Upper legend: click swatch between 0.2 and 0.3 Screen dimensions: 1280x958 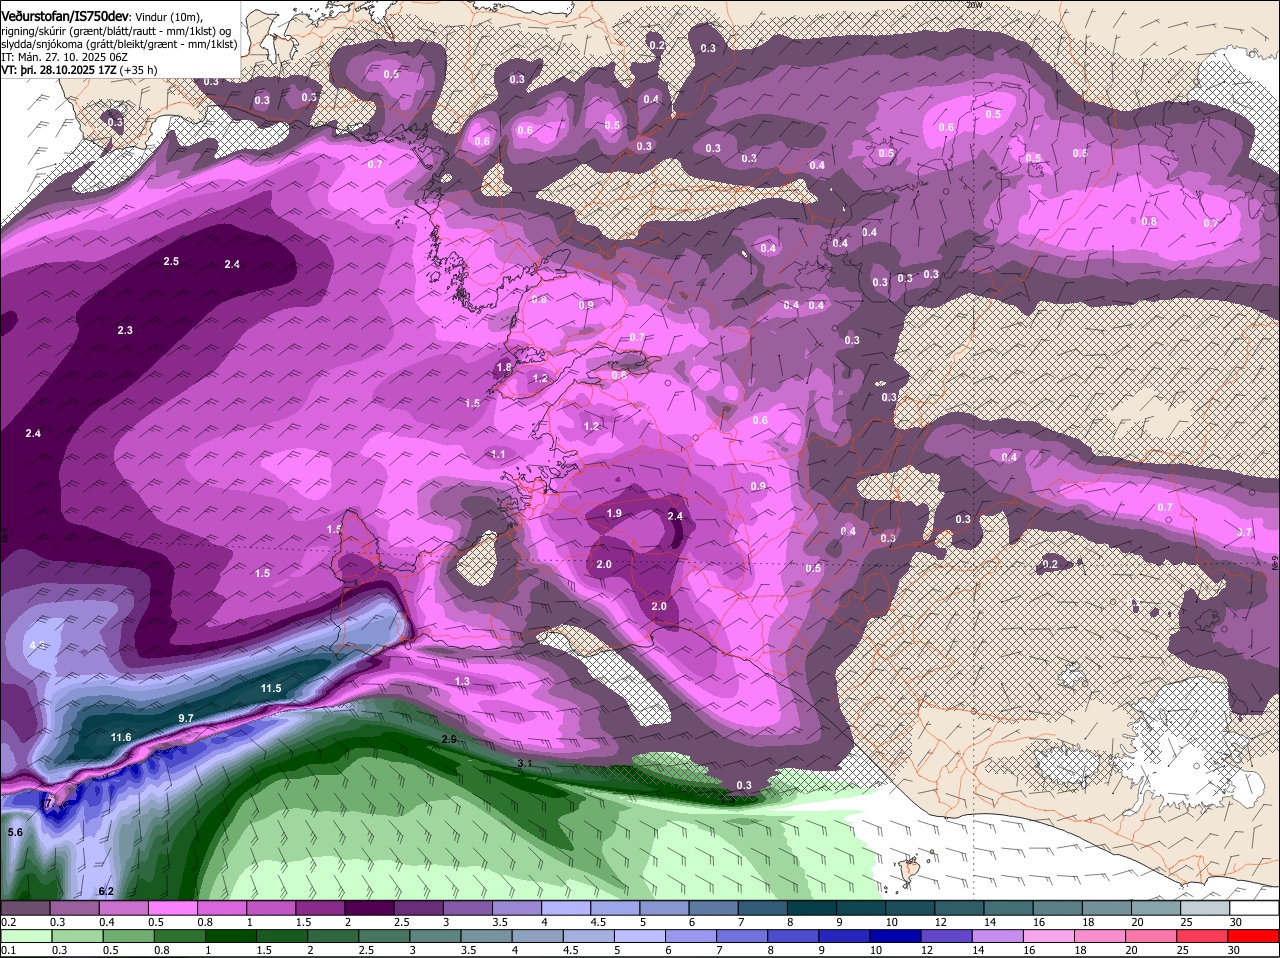click(25, 908)
